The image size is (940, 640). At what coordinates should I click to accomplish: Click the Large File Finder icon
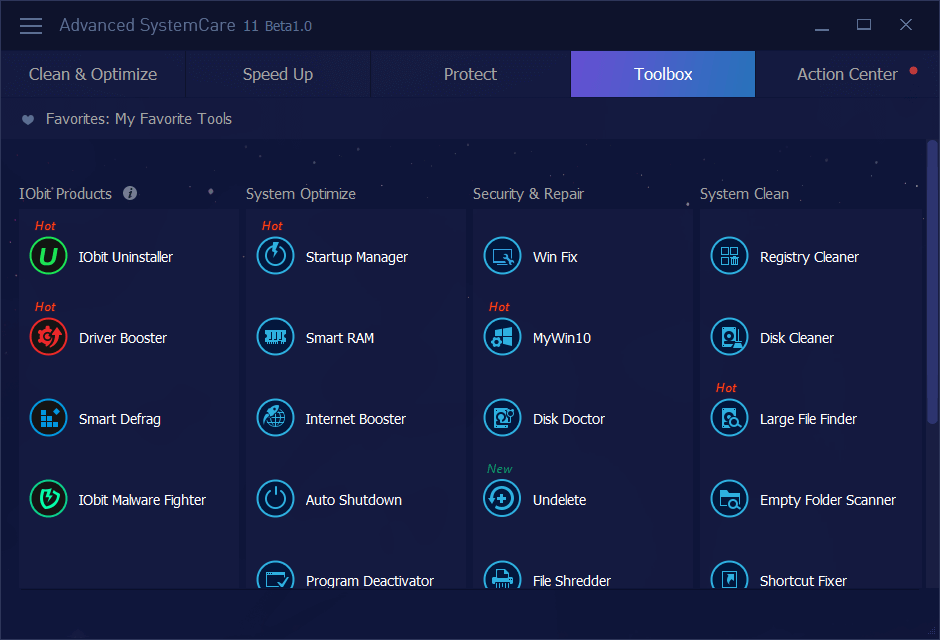coord(730,418)
